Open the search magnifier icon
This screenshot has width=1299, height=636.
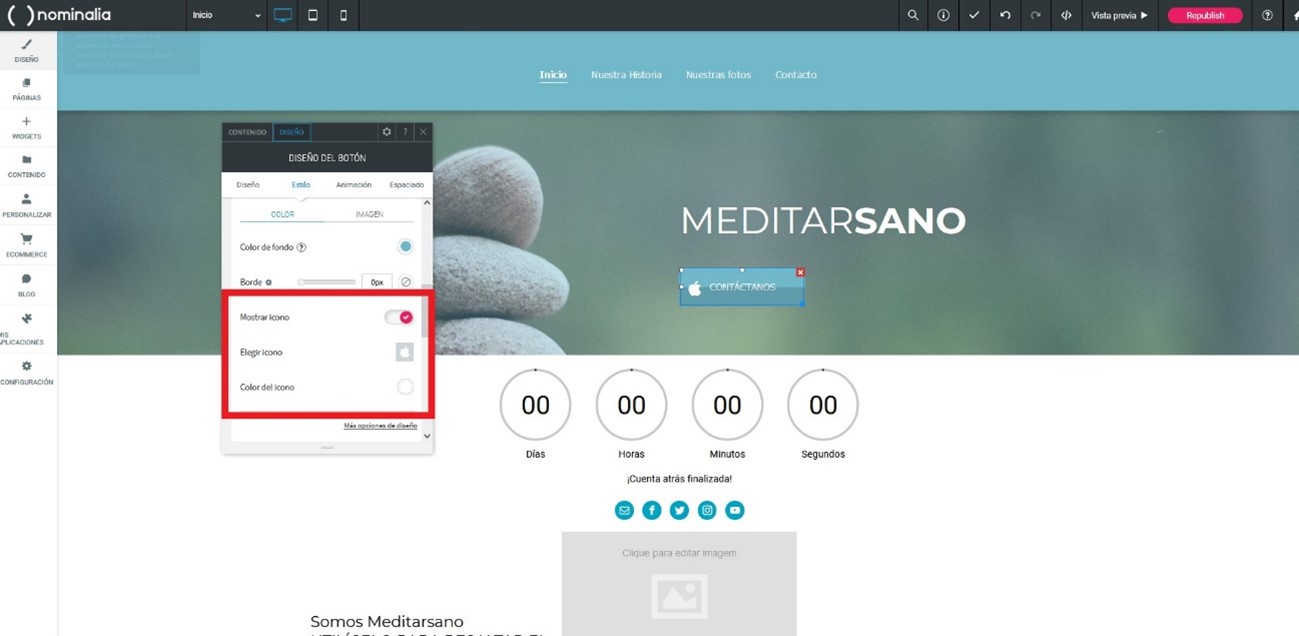coord(913,15)
